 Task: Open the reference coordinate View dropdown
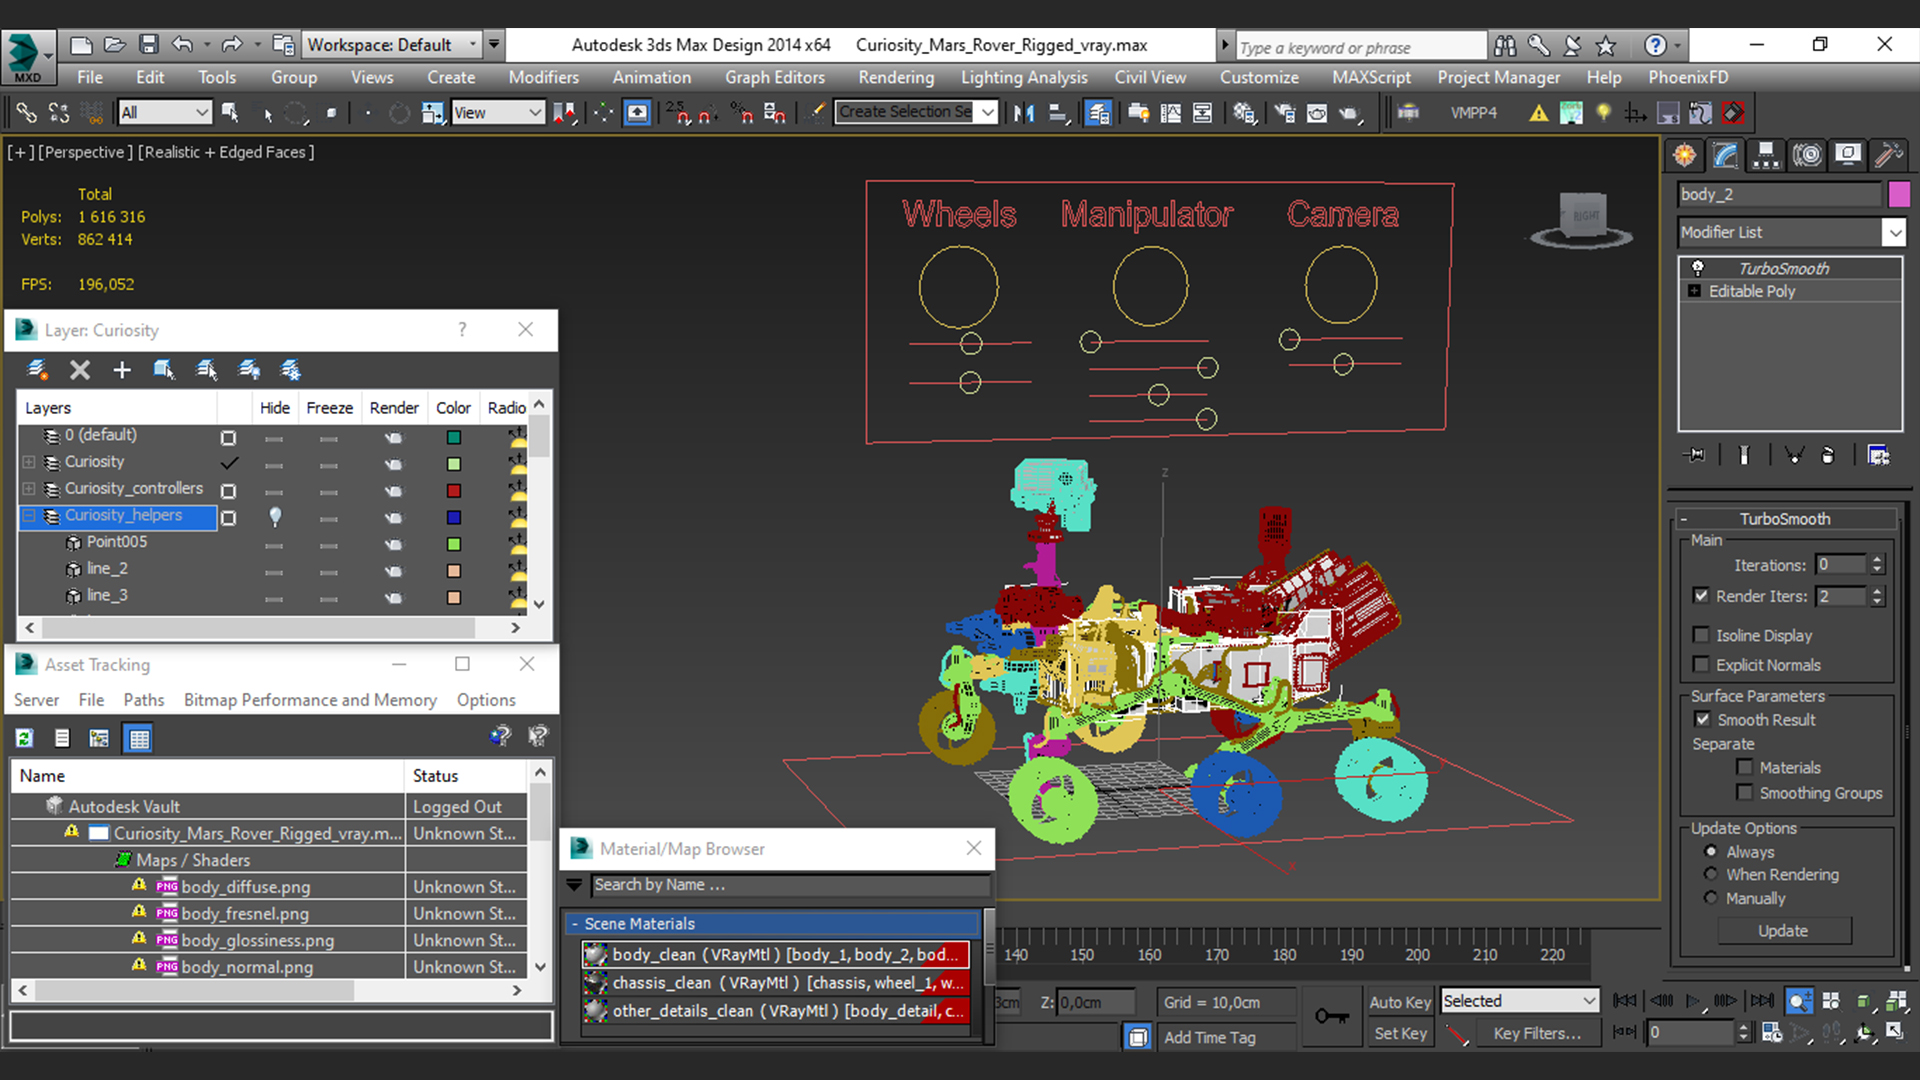497,113
